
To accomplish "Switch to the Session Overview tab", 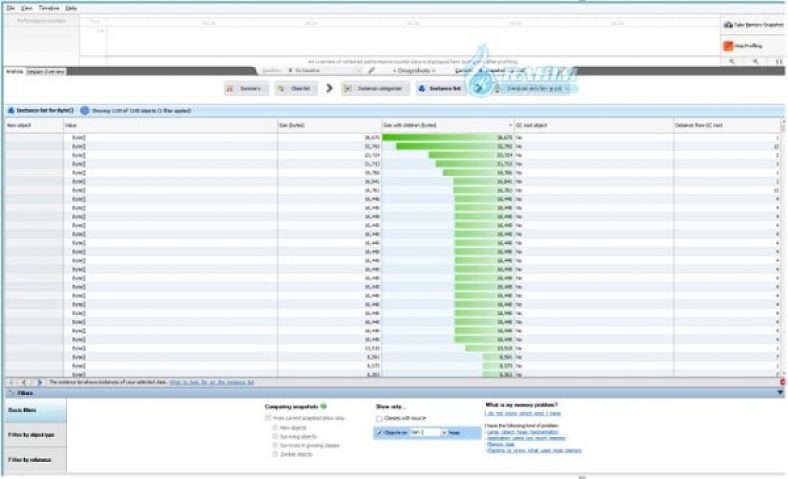I will coord(45,72).
